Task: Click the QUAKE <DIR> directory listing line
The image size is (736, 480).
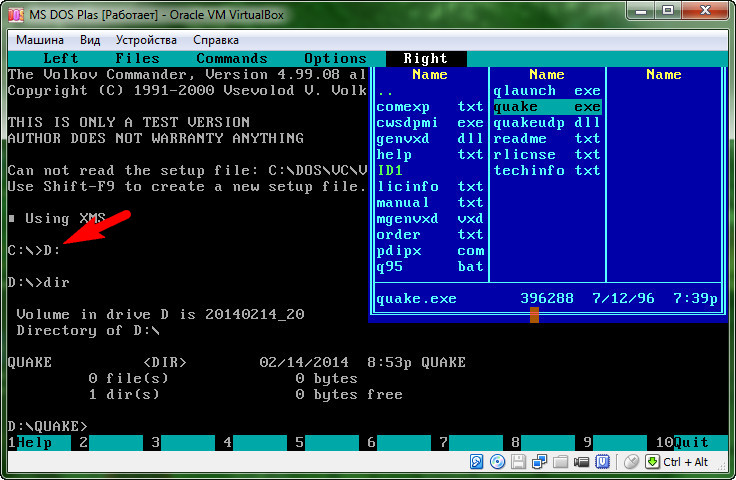Action: [x=237, y=363]
